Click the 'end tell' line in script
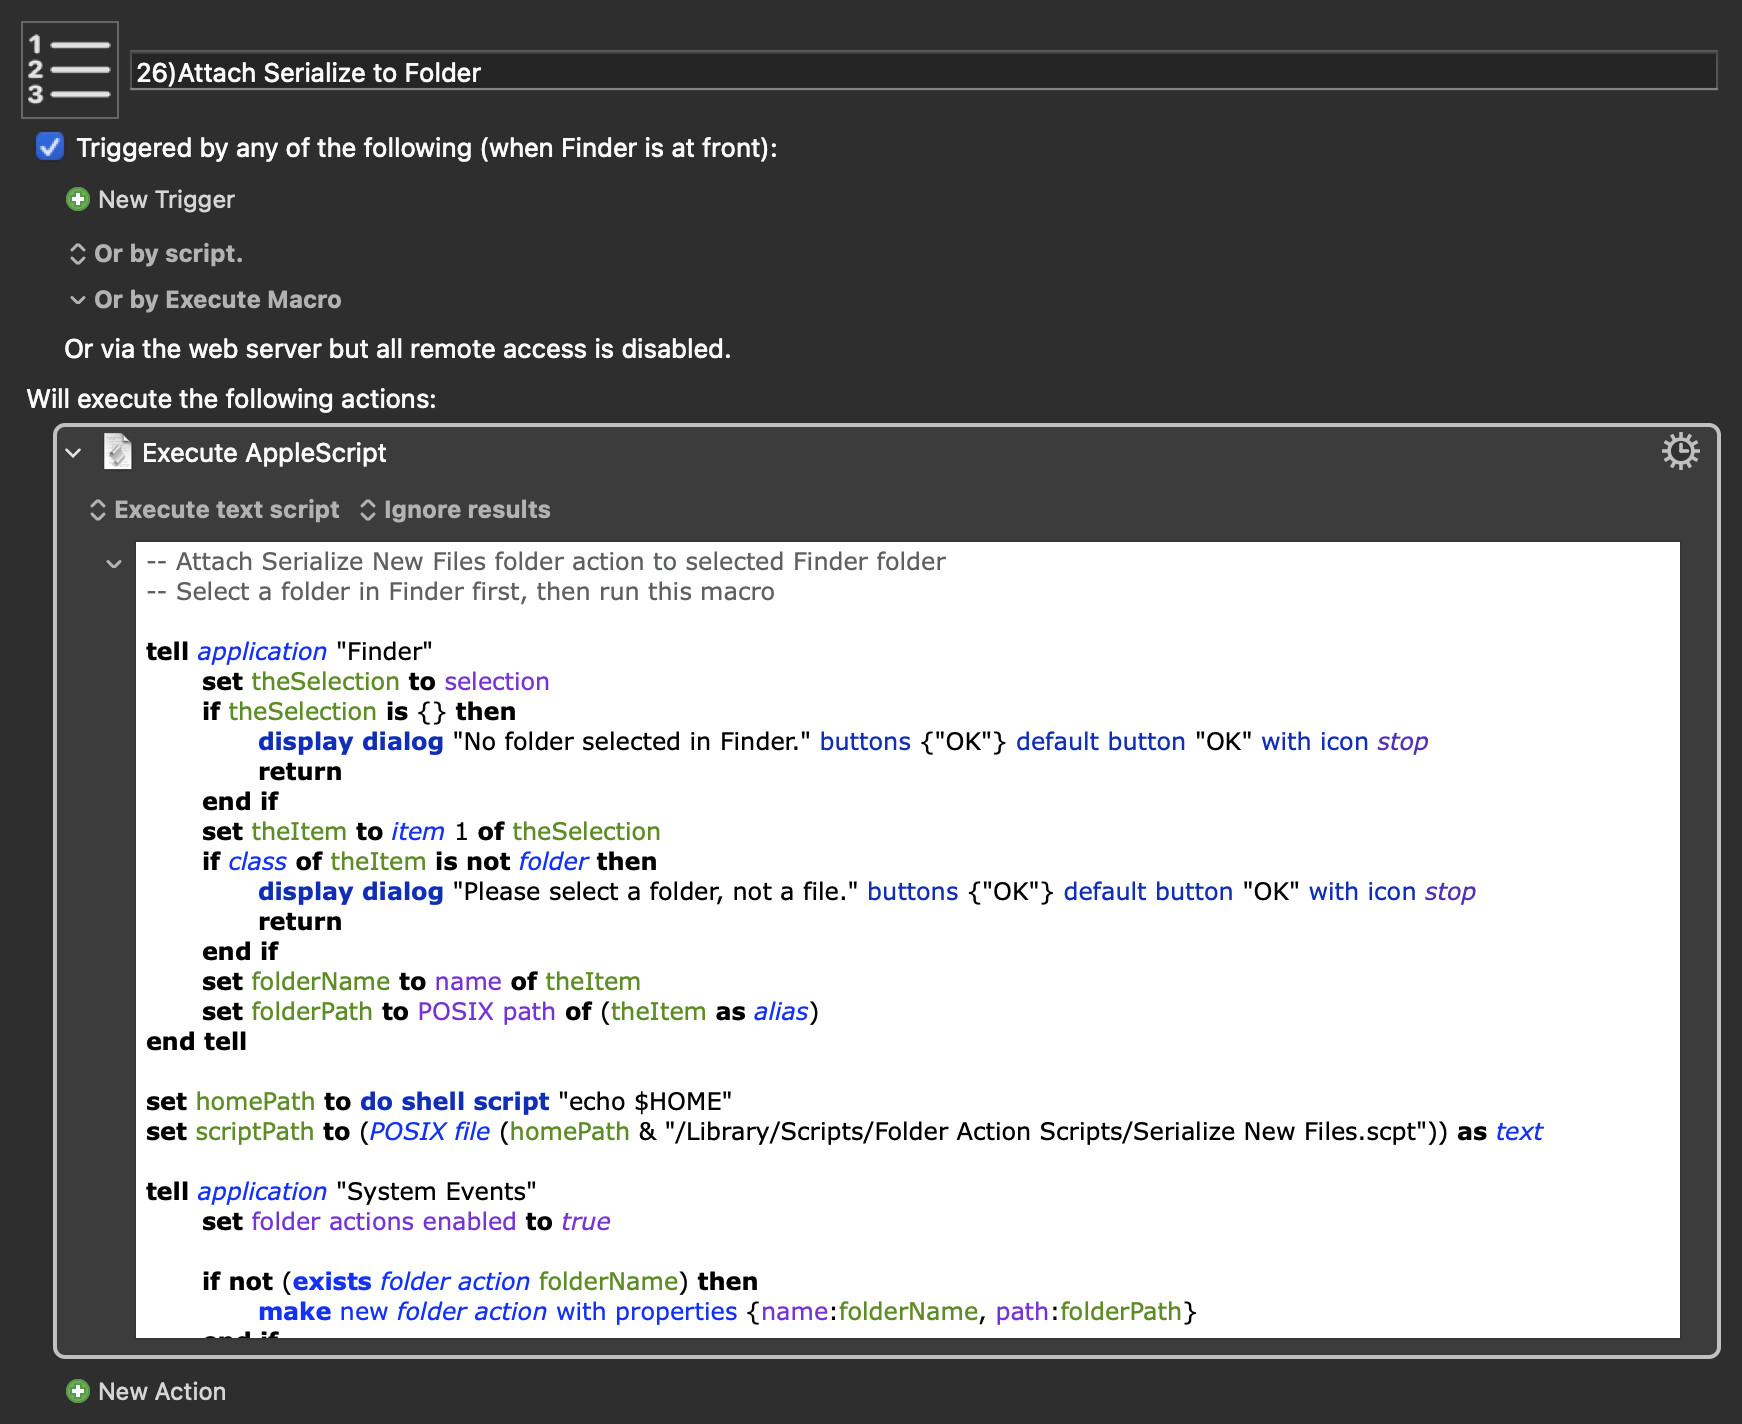 (196, 1042)
